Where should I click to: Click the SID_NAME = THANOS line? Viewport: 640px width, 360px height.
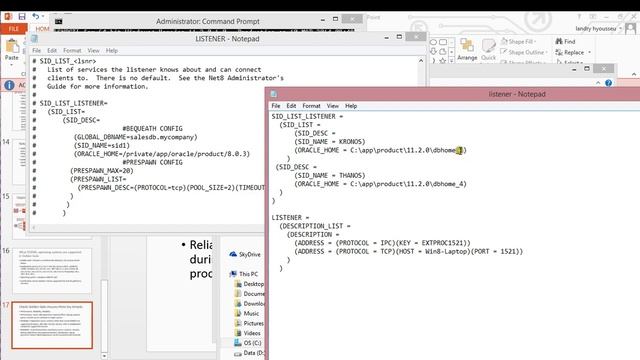coord(329,176)
